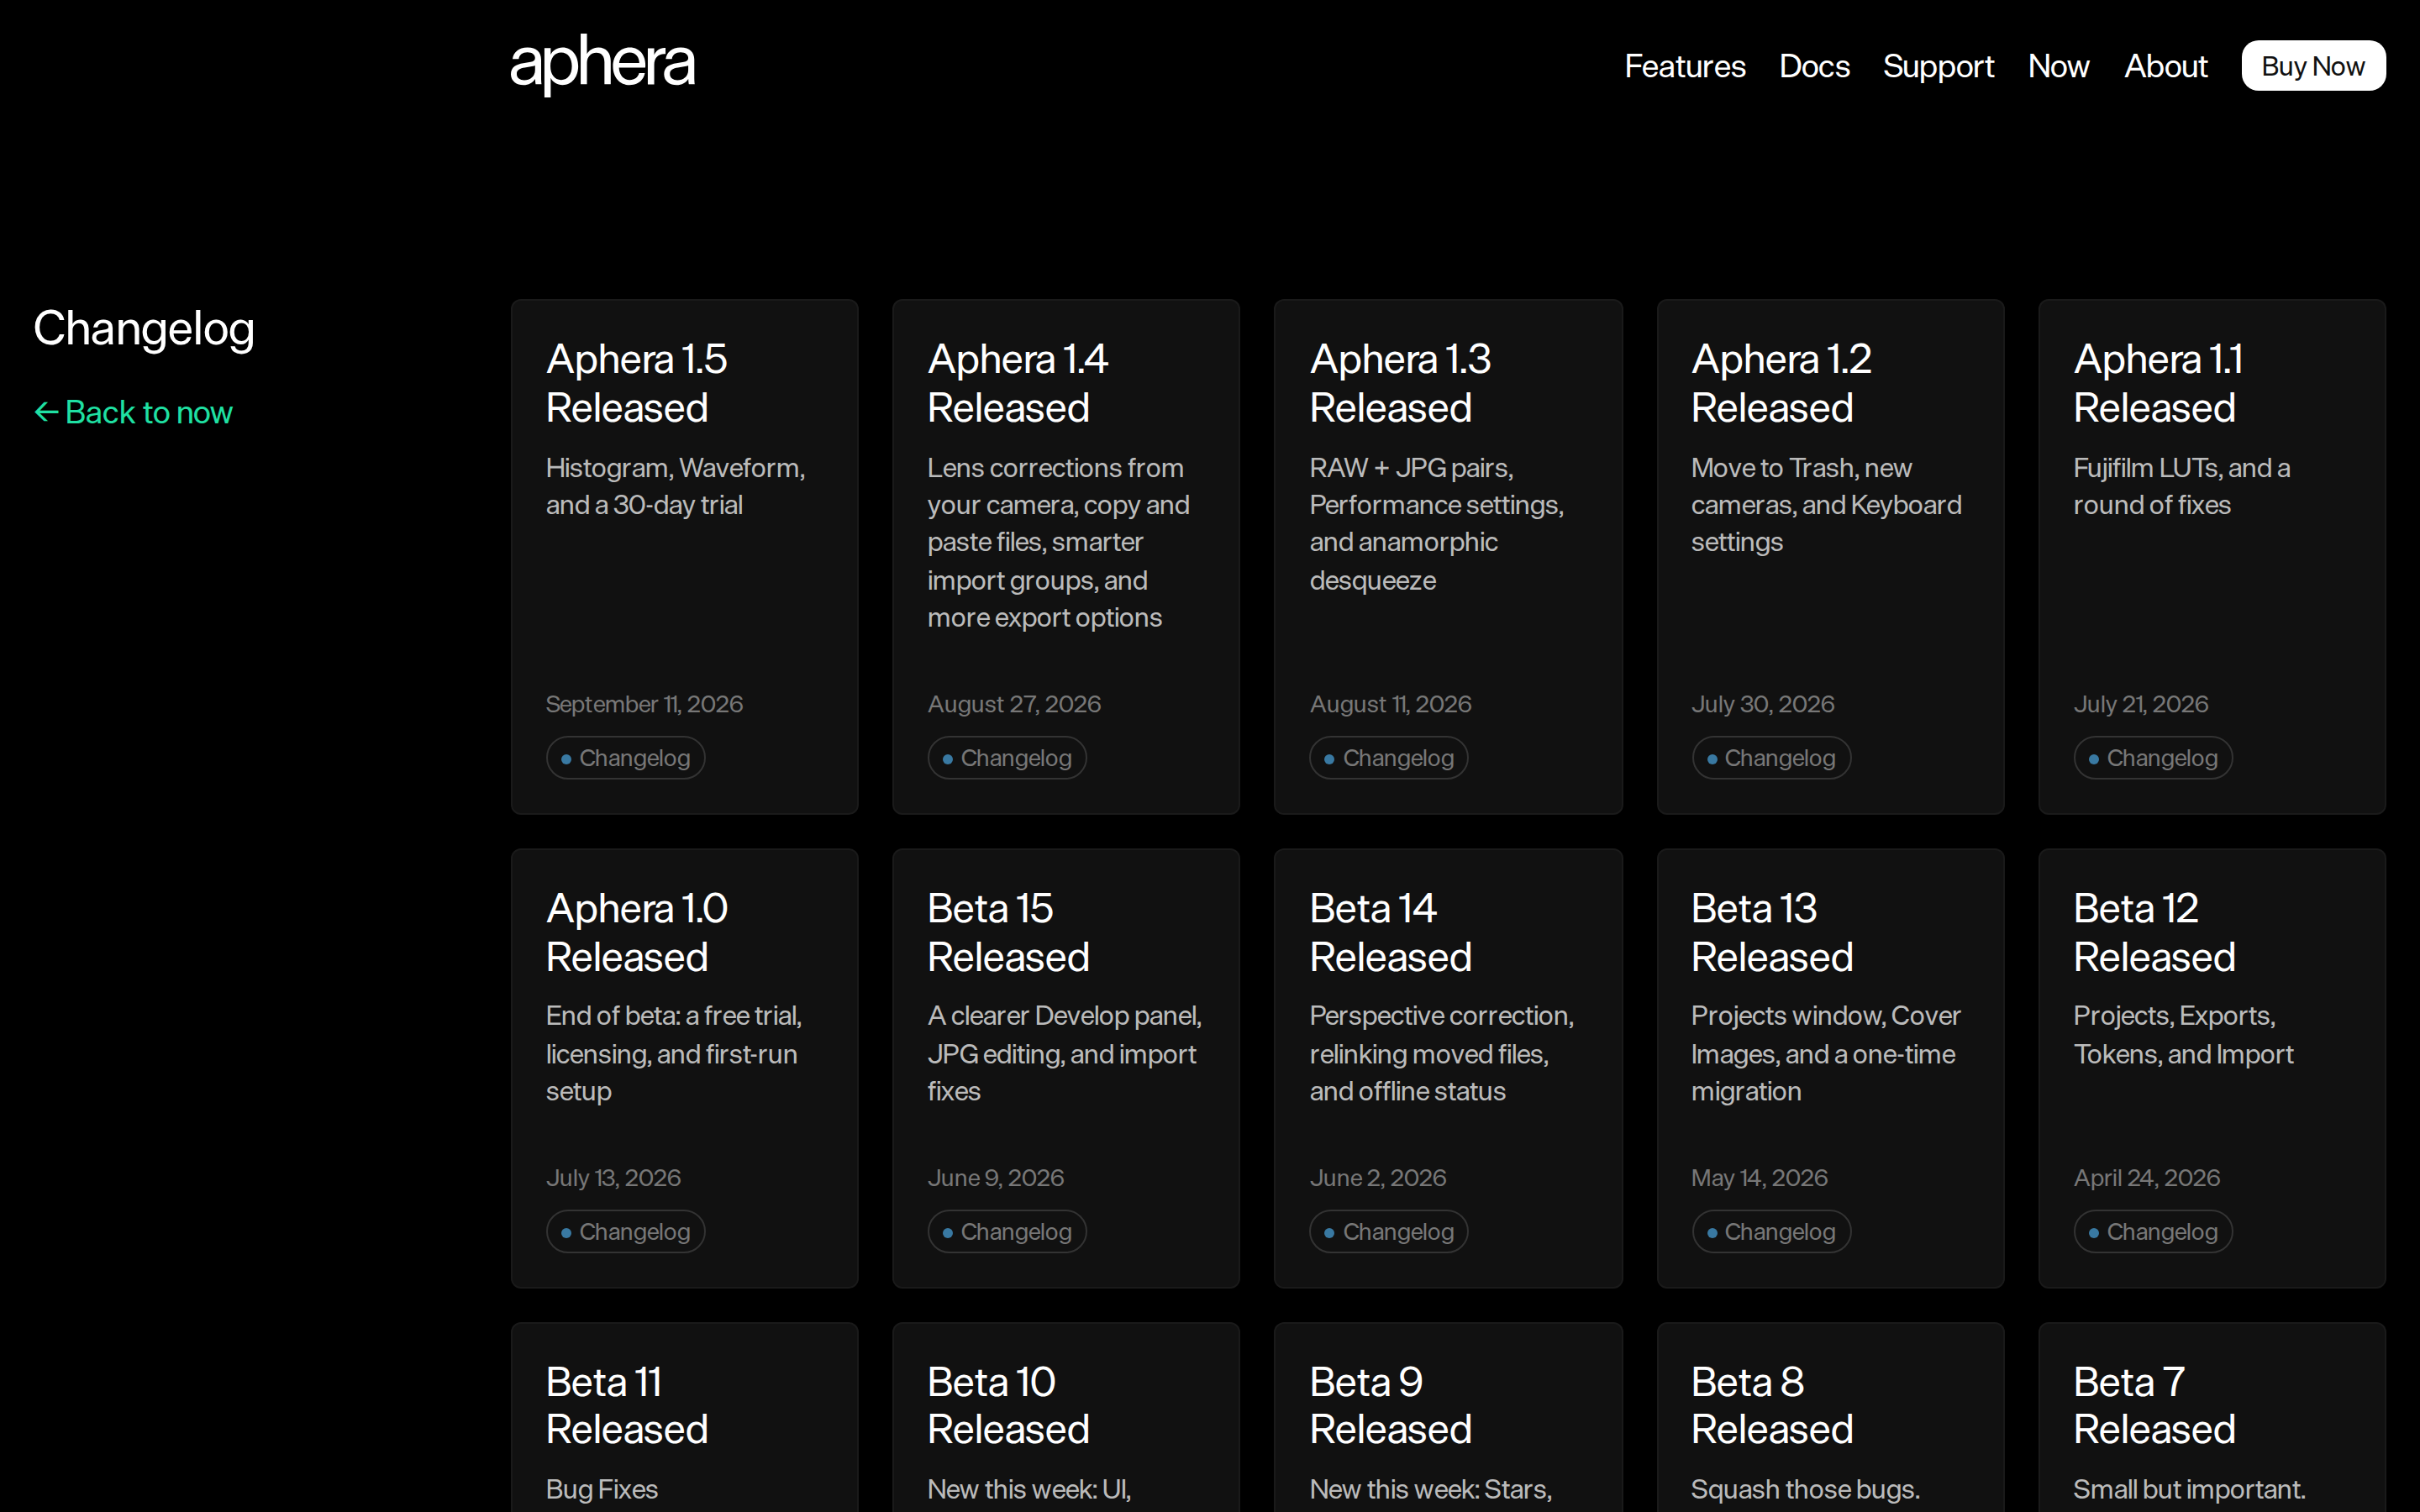Image resolution: width=2420 pixels, height=1512 pixels.
Task: Open the Beta 7 Released card title
Action: [2154, 1405]
